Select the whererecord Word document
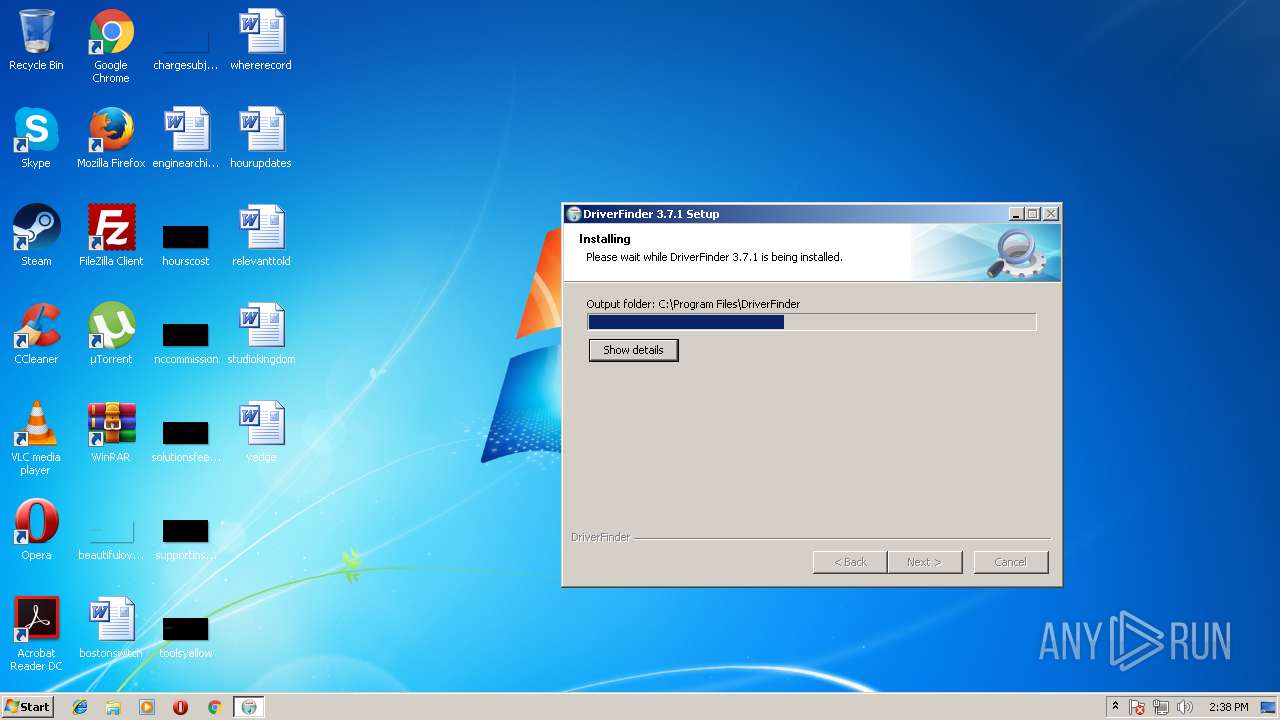Image resolution: width=1280 pixels, height=720 pixels. pos(261,41)
